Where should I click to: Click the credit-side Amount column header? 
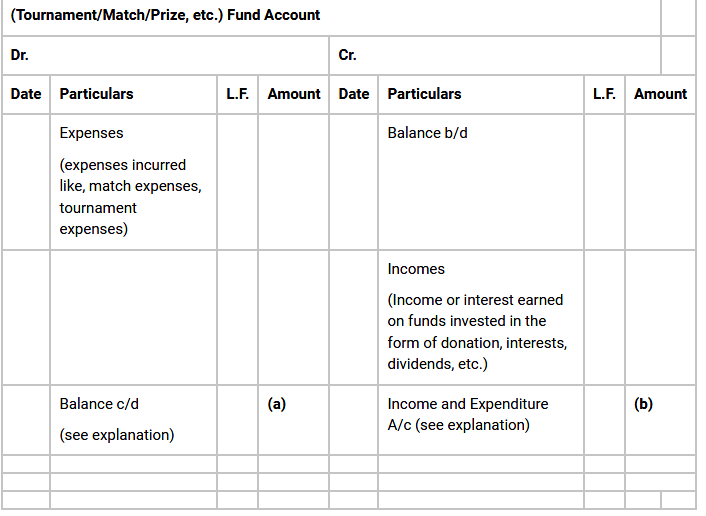[660, 94]
